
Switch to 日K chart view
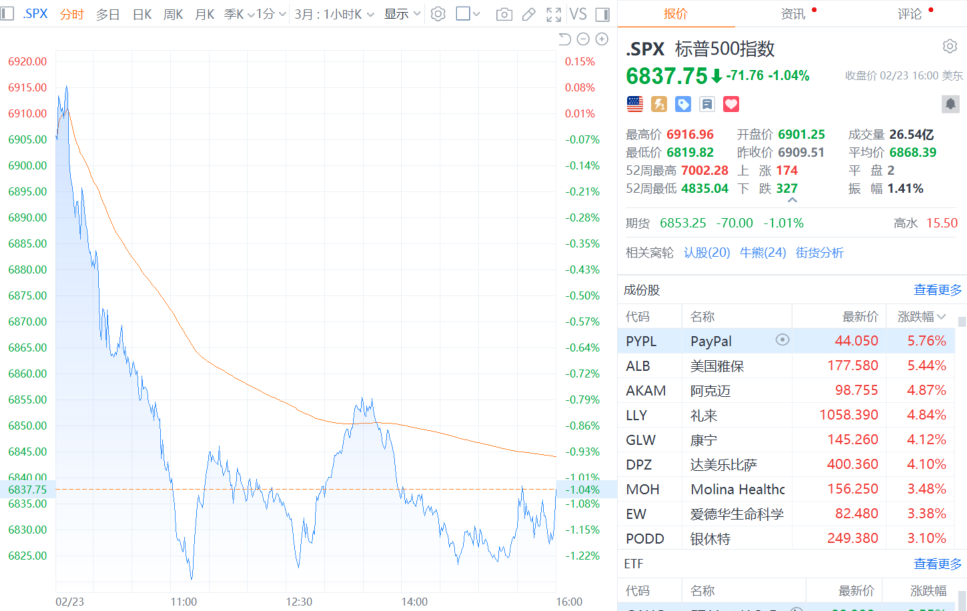click(x=142, y=14)
